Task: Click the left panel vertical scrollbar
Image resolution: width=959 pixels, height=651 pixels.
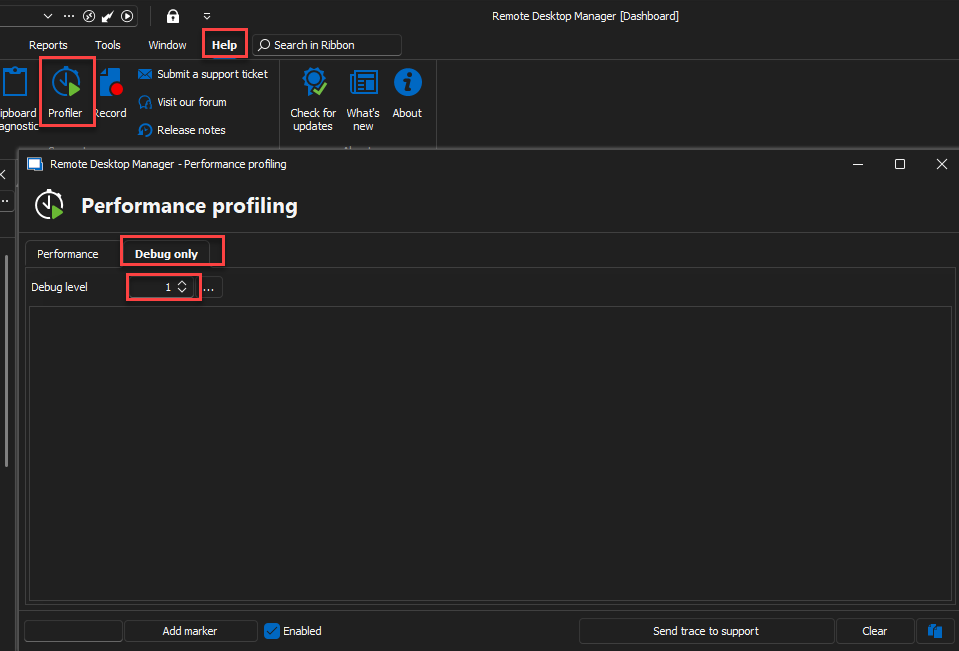Action: tap(6, 361)
